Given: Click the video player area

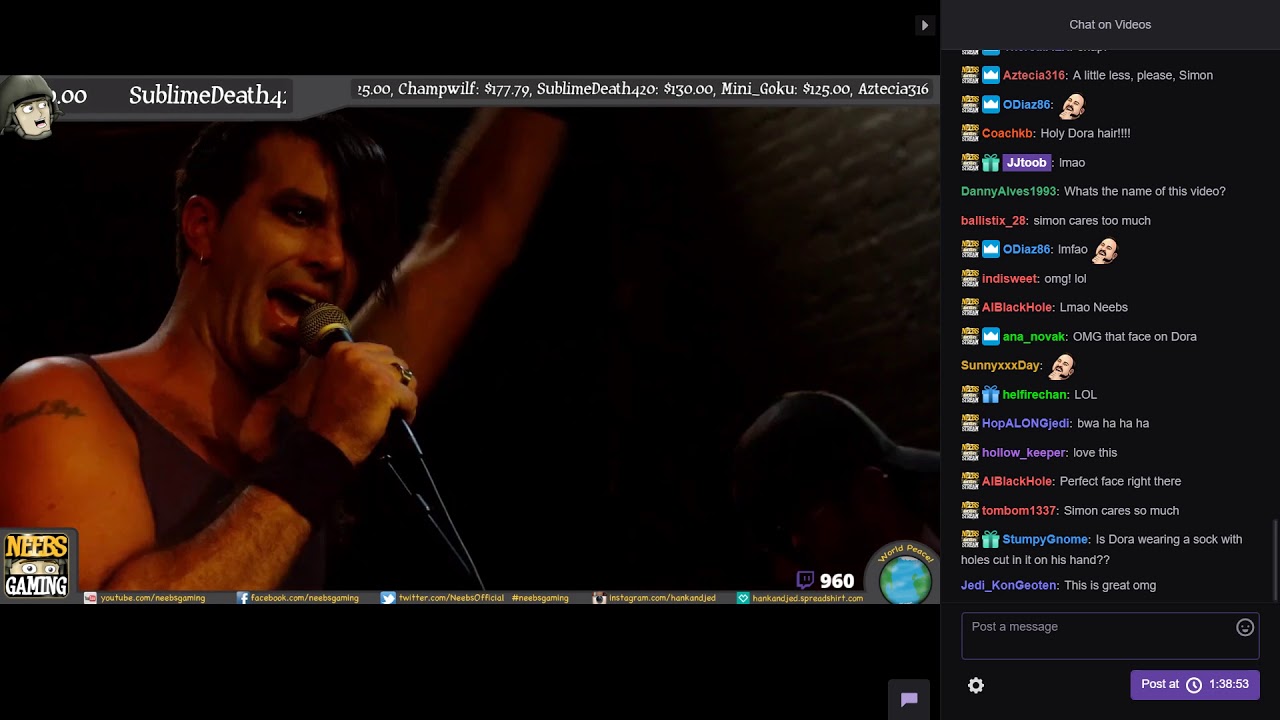Looking at the screenshot, I should coord(470,340).
